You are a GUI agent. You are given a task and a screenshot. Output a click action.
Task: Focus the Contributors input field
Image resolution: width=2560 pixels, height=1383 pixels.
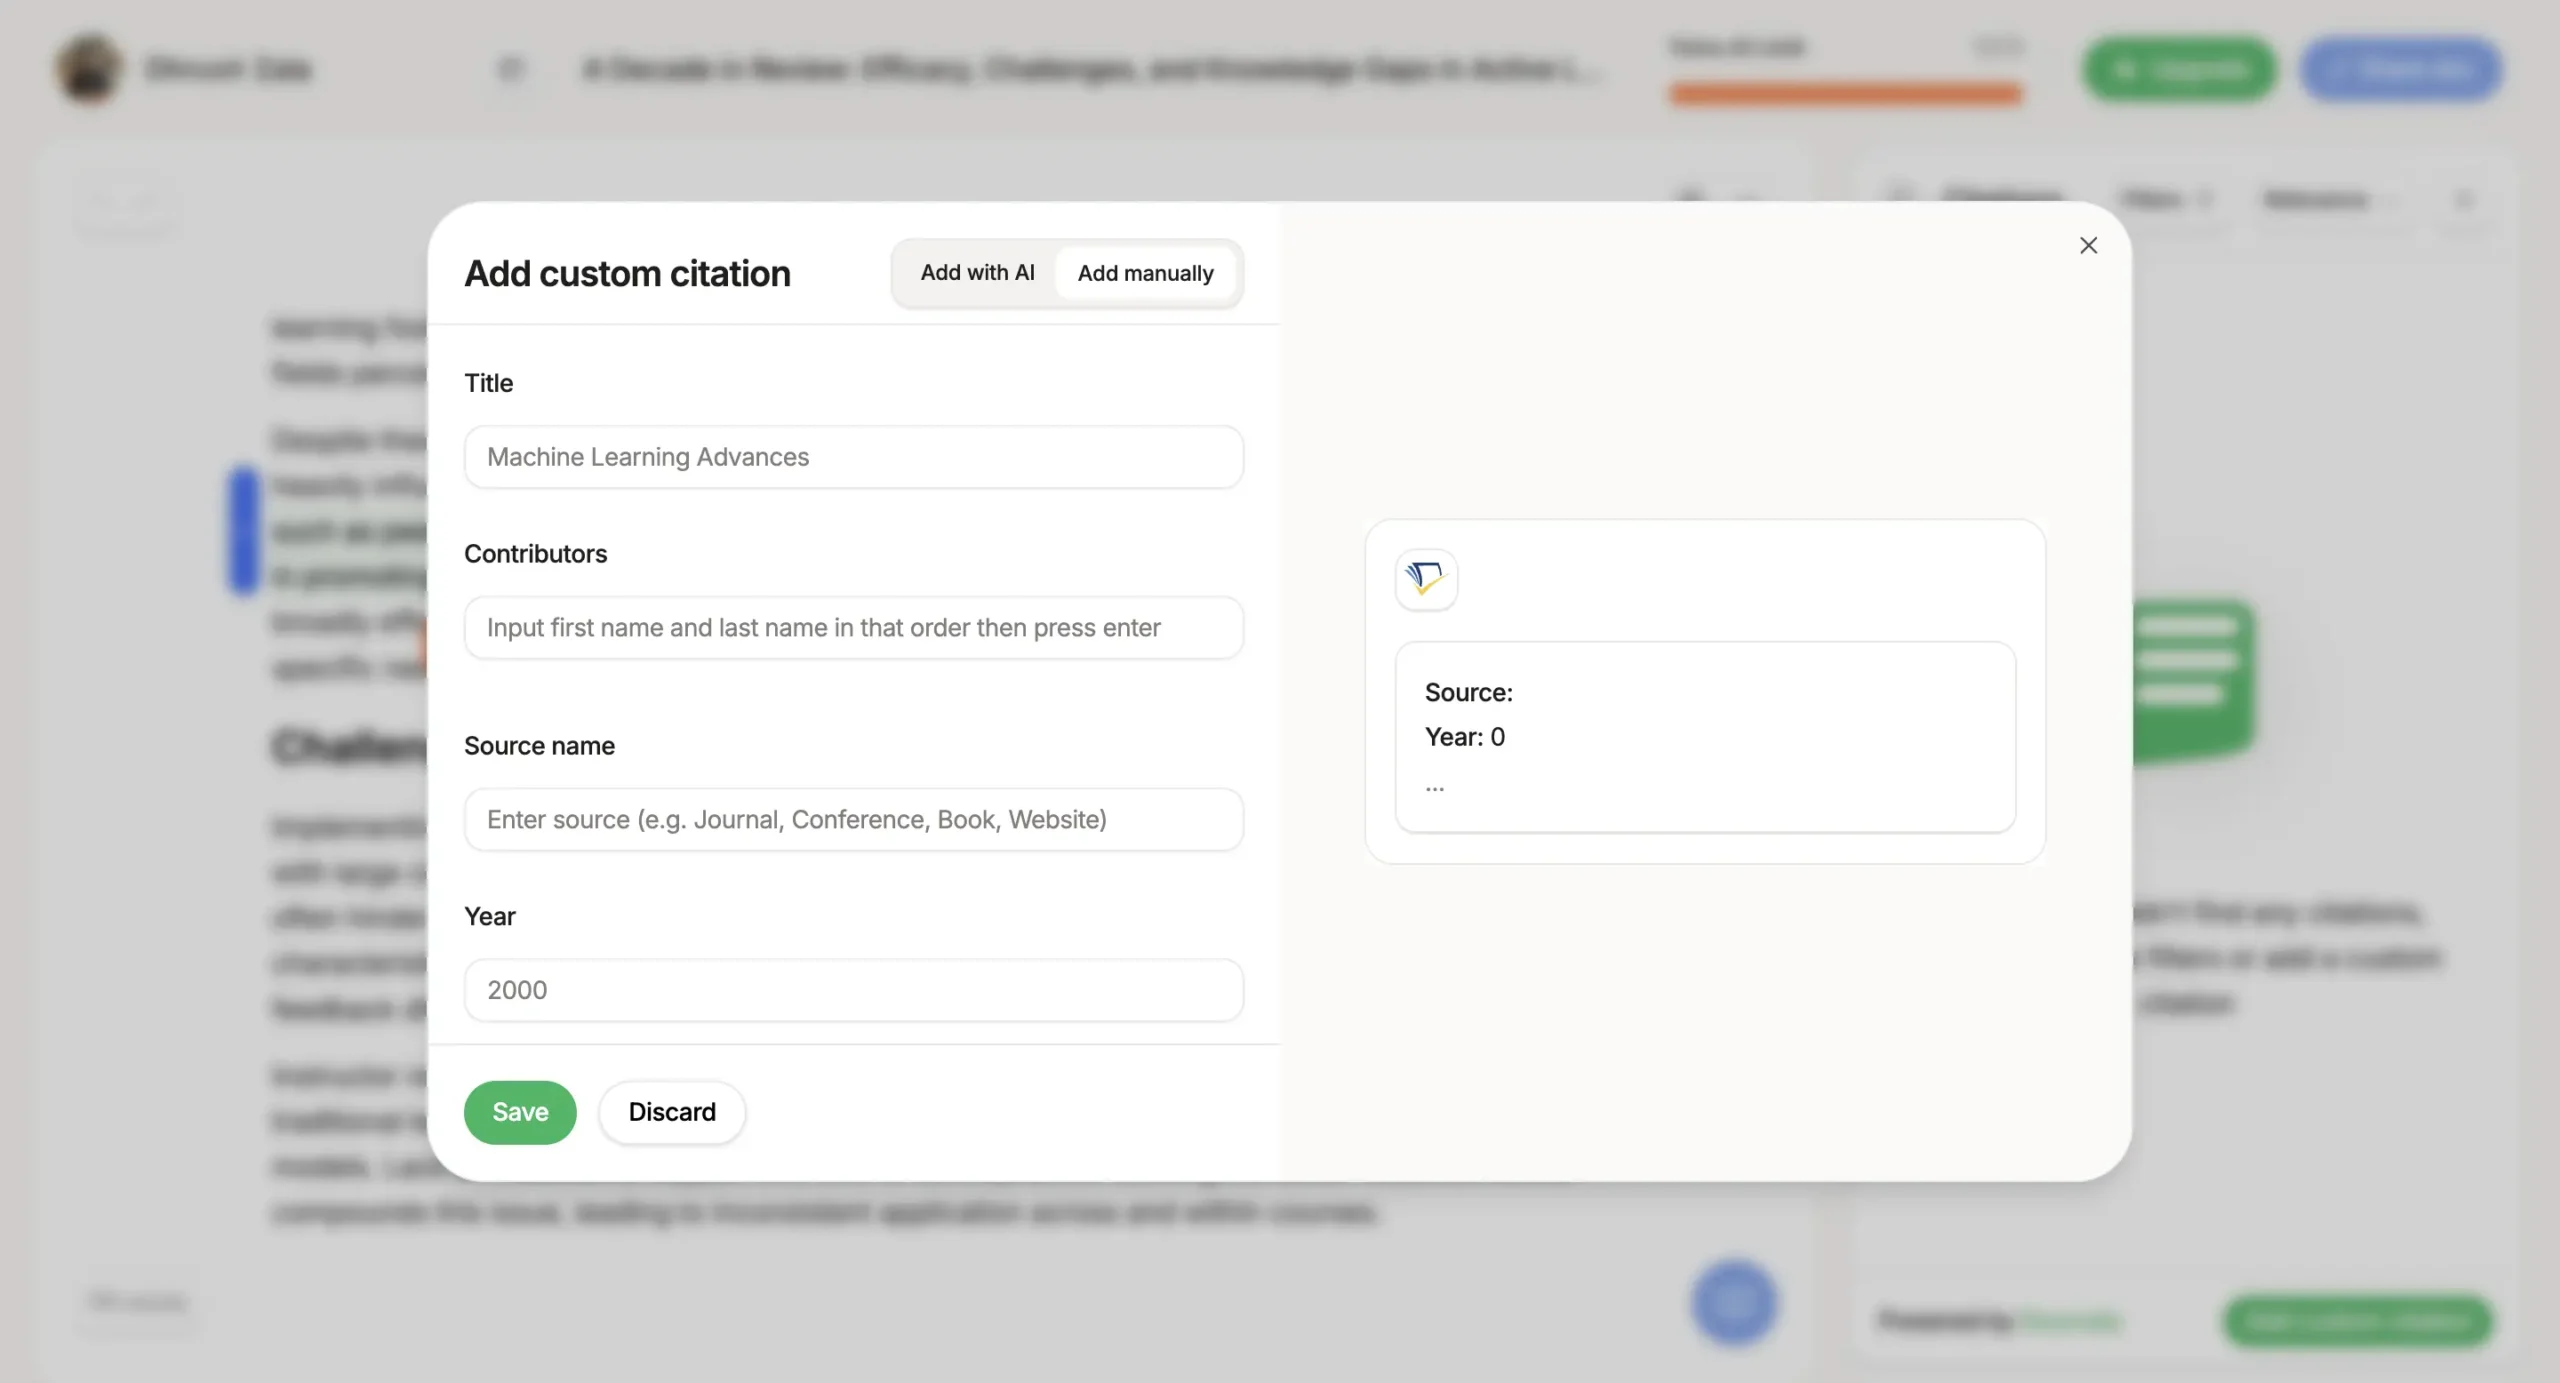(x=854, y=628)
